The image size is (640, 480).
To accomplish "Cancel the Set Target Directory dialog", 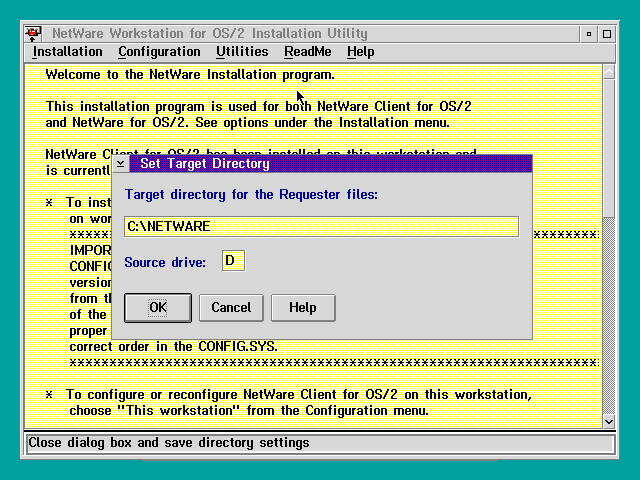I will (231, 308).
